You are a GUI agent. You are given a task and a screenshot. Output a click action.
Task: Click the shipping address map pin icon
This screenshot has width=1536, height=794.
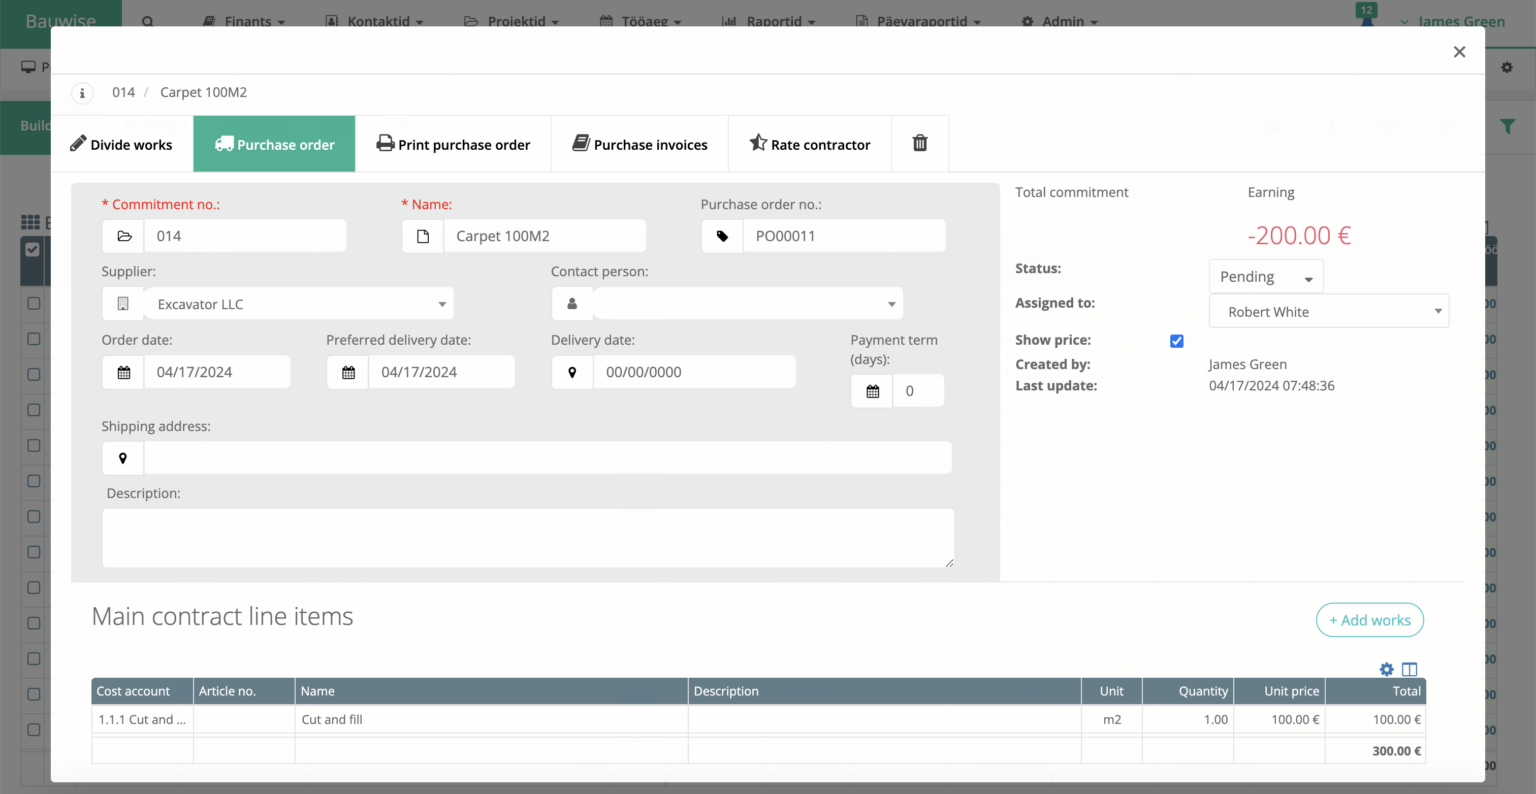123,458
